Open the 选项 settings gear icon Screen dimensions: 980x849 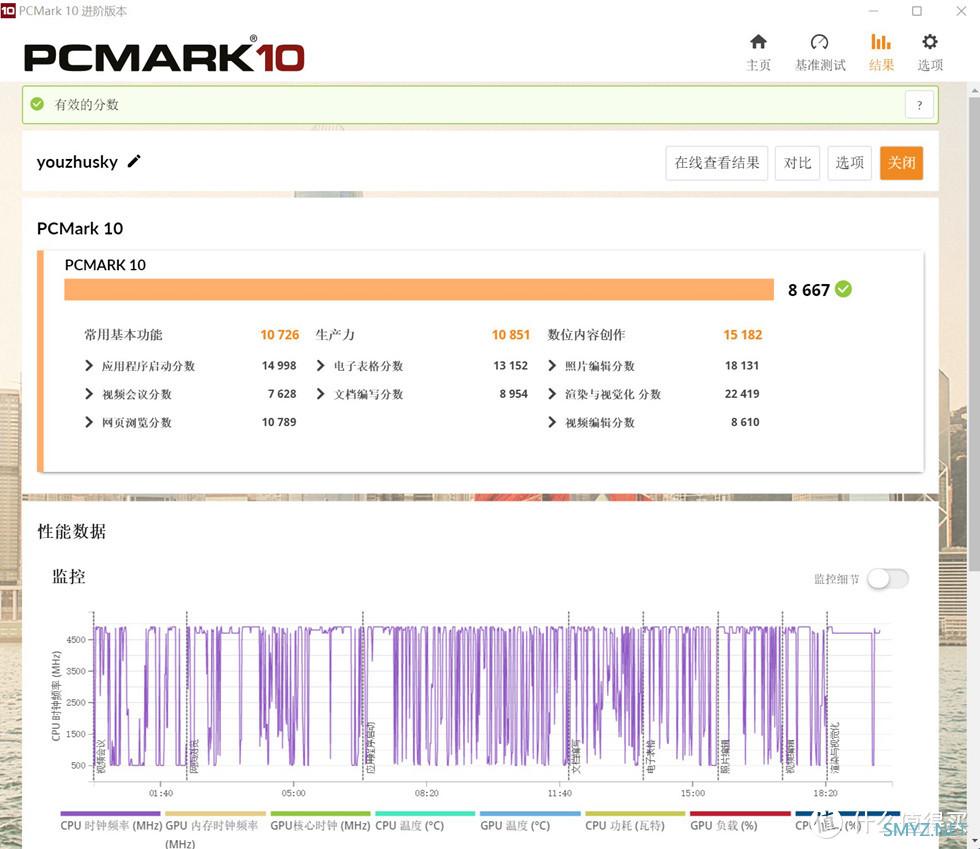coord(929,42)
